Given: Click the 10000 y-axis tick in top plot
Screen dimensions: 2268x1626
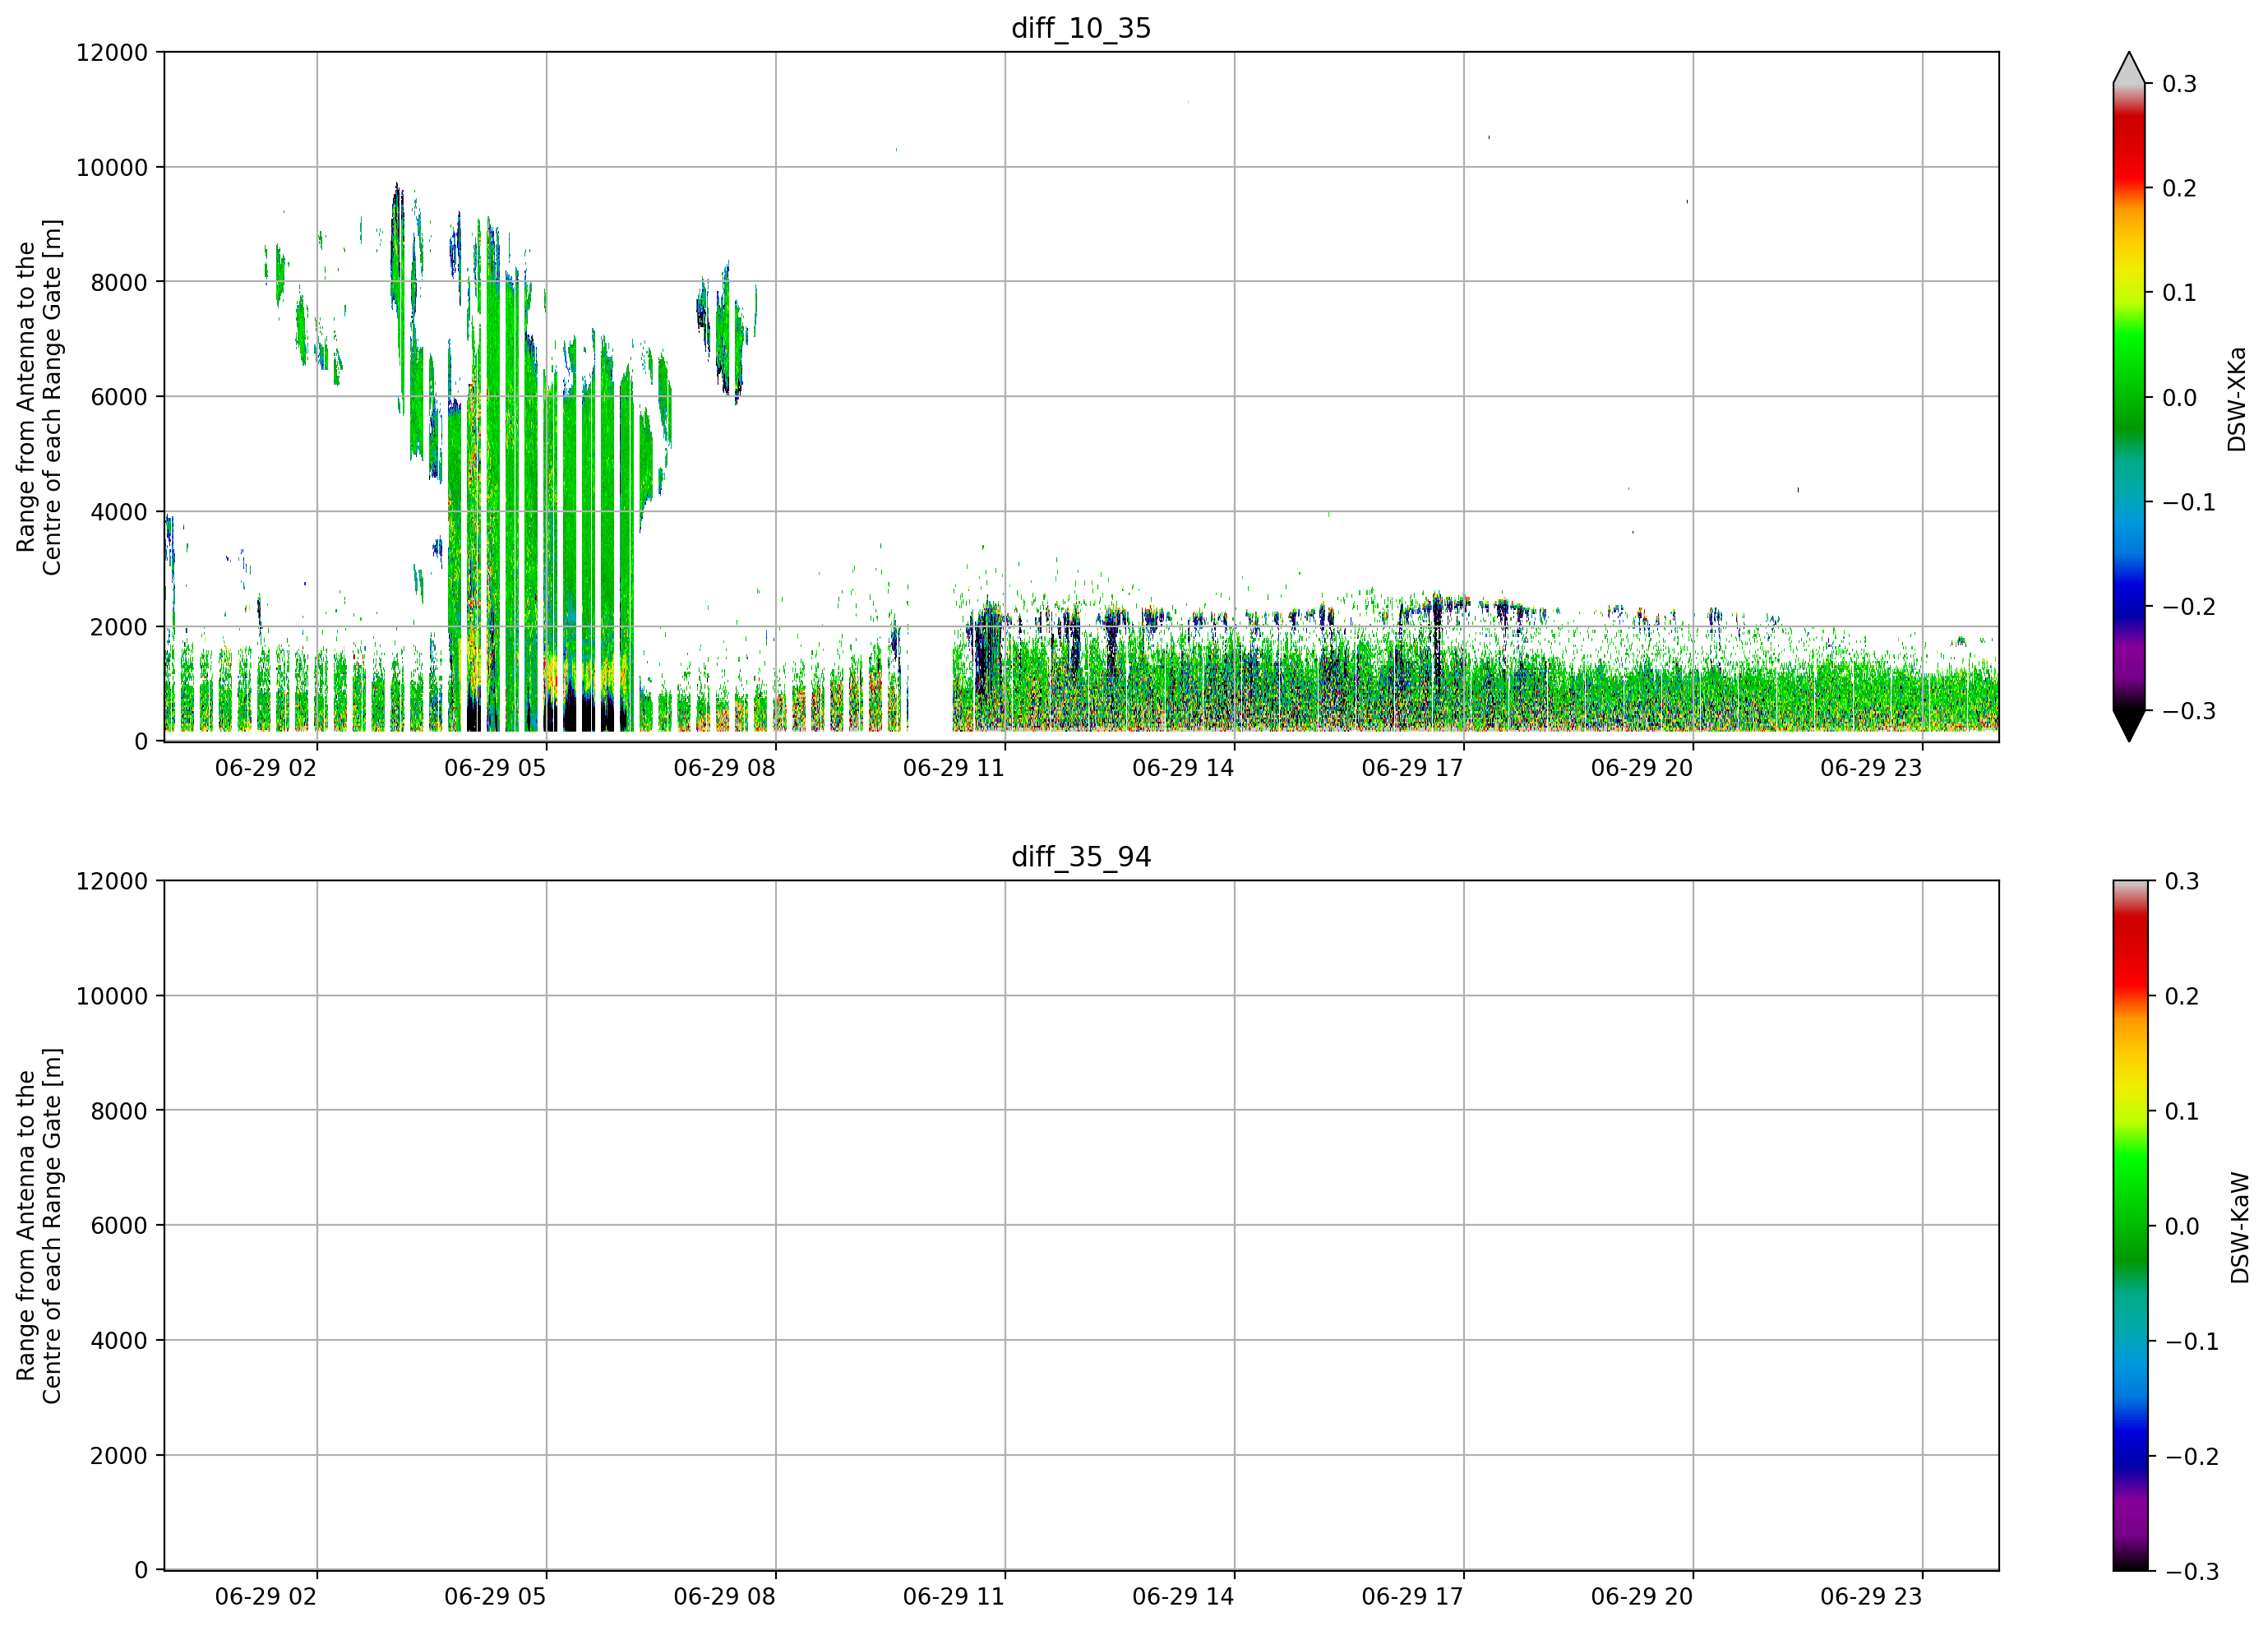Looking at the screenshot, I should pos(112,168).
